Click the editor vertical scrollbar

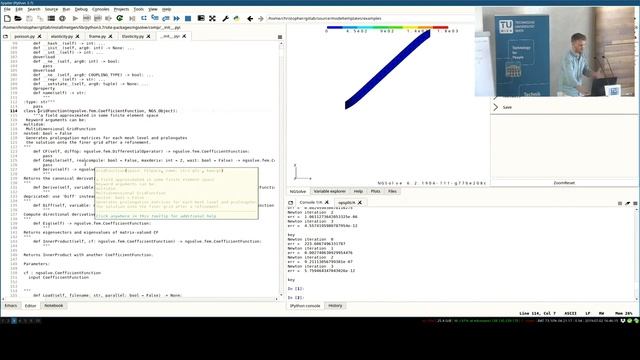[x=281, y=168]
